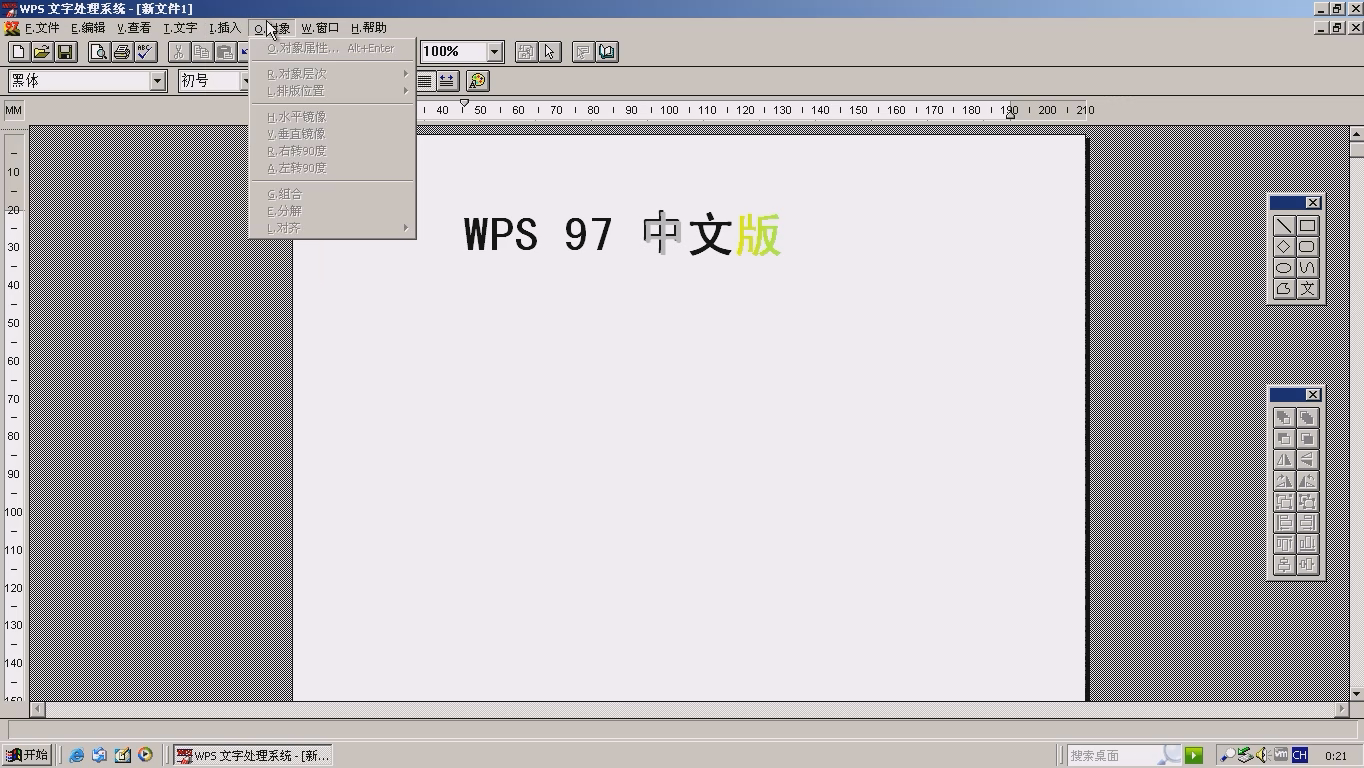Image resolution: width=1364 pixels, height=768 pixels.
Task: Click the group objects icon in object palette
Action: click(1284, 502)
